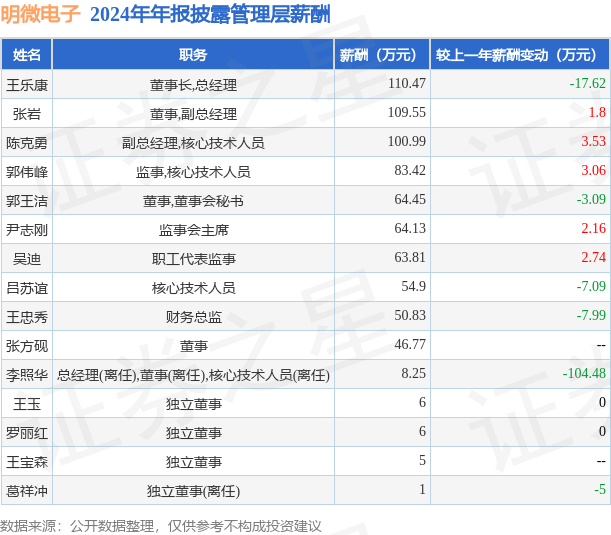
Task: Select the name 陈克勇
Action: click(26, 143)
